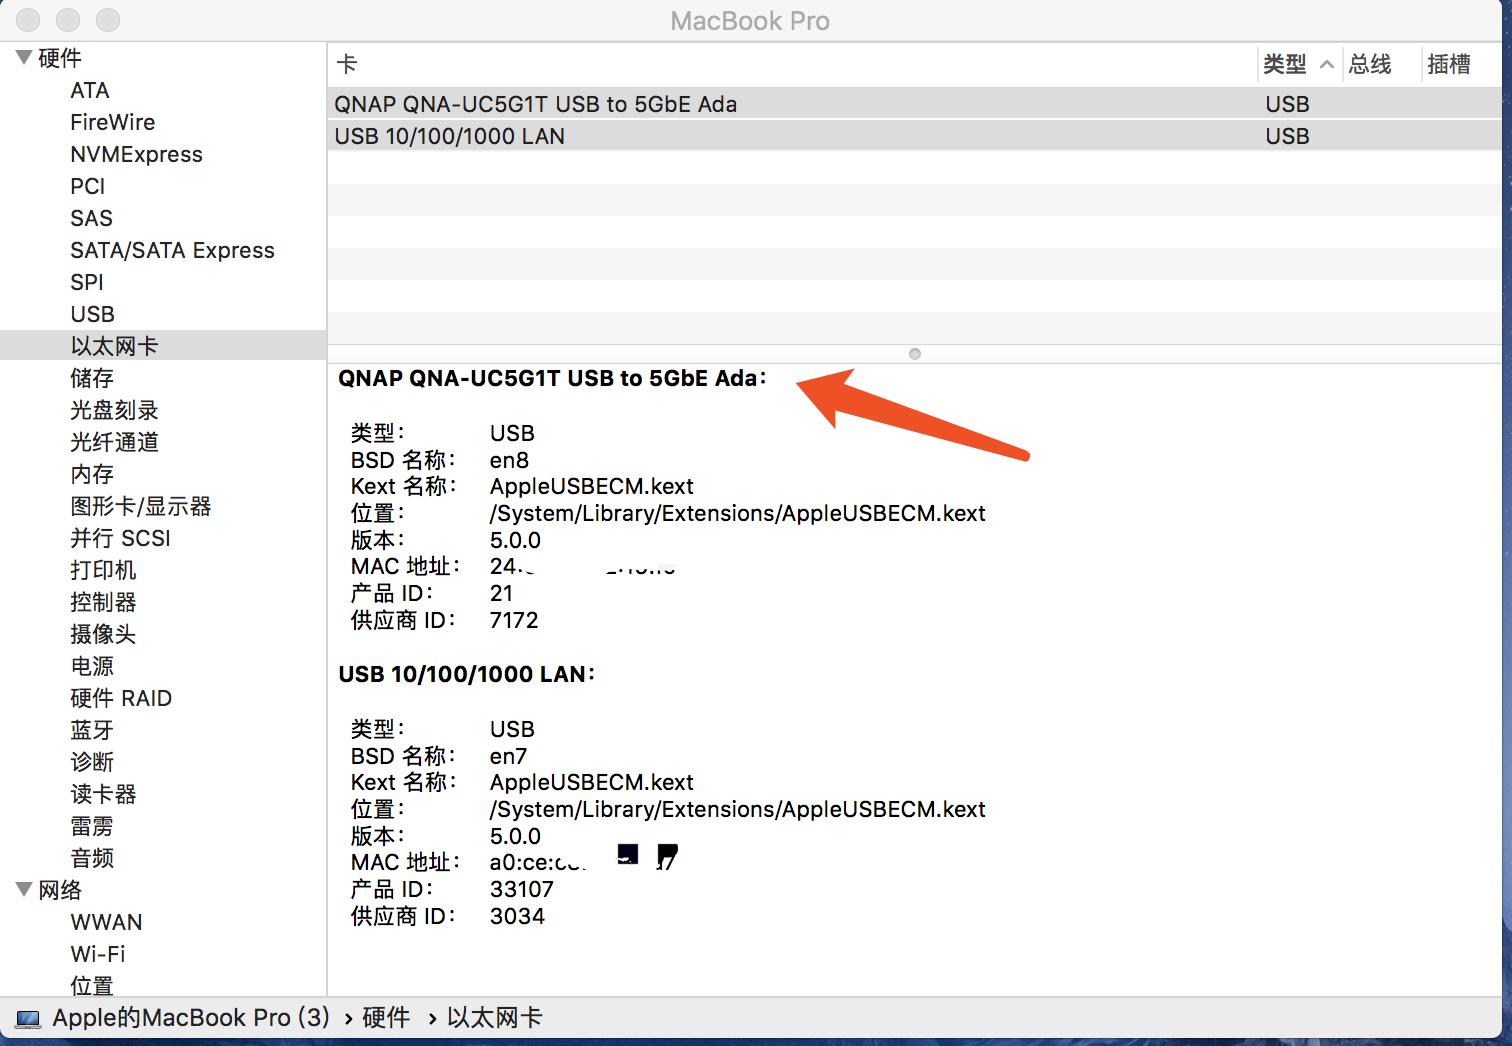Click the 插槽 column header
This screenshot has width=1512, height=1046.
click(x=1448, y=63)
